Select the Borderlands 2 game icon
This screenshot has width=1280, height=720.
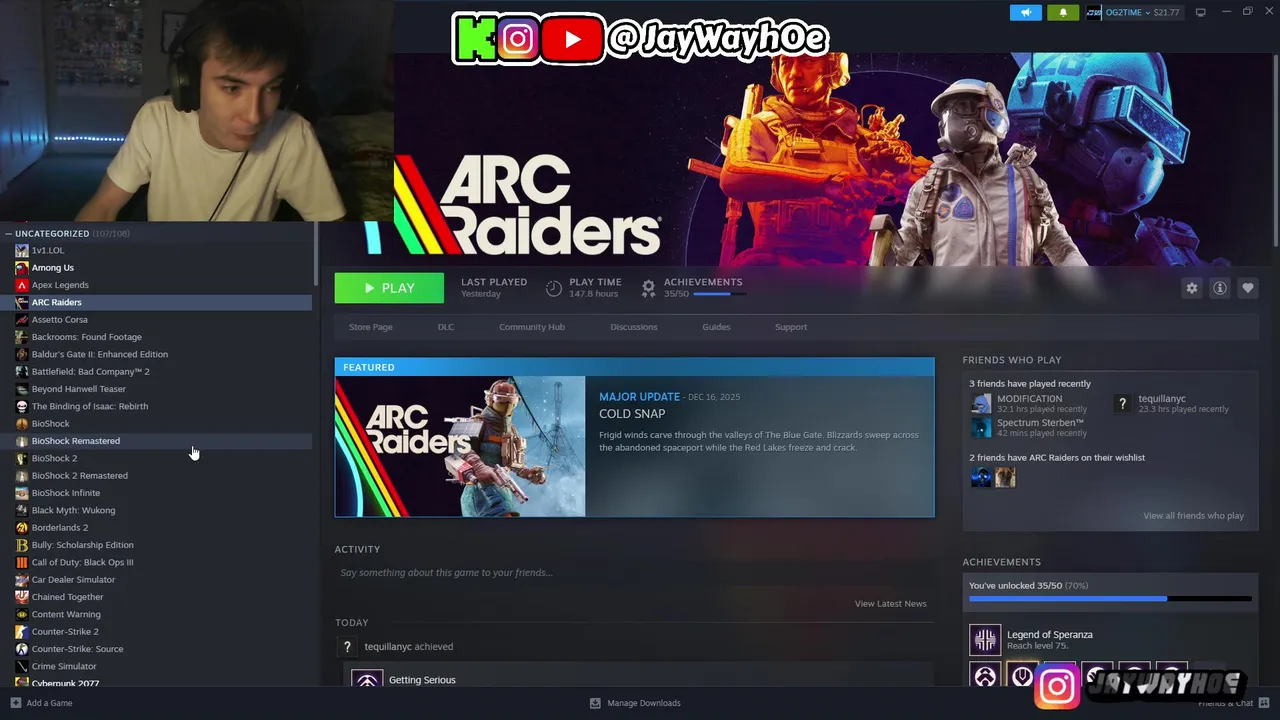click(22, 528)
